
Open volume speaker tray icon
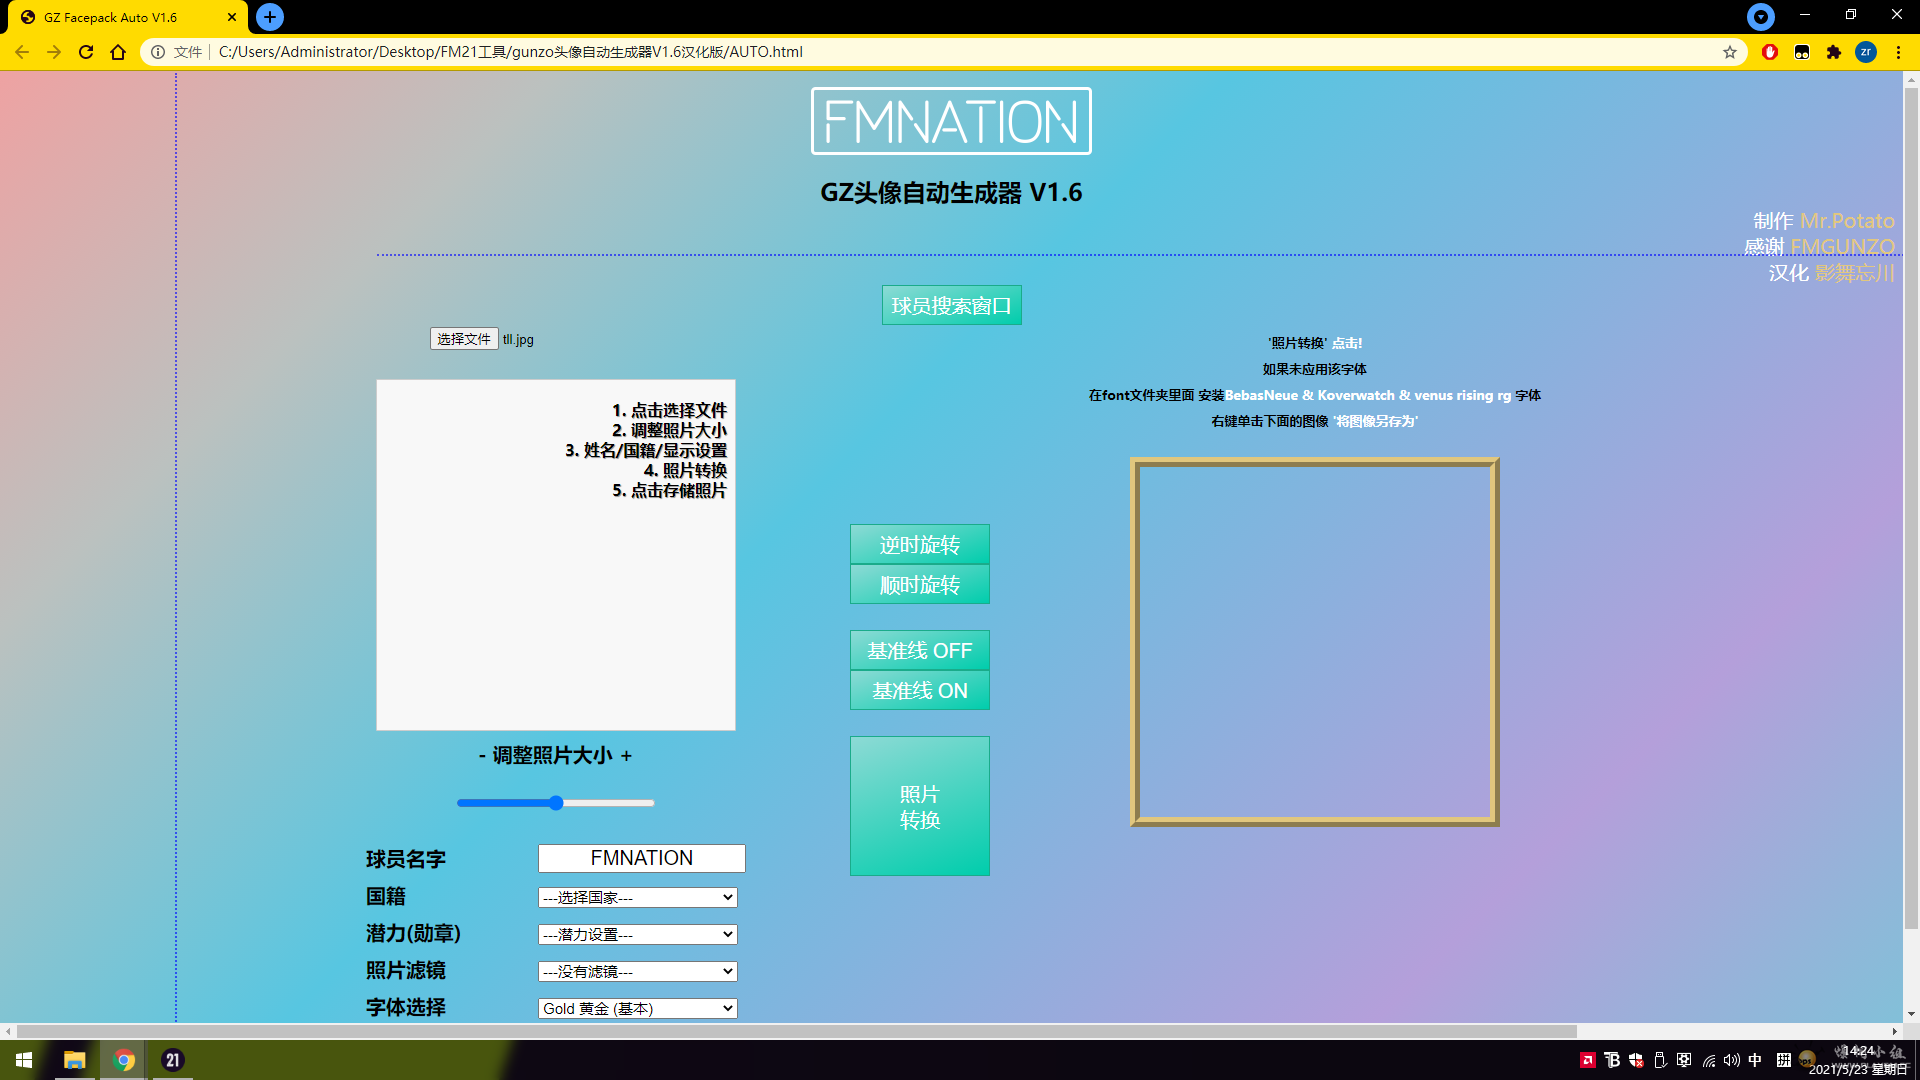tap(1732, 1060)
